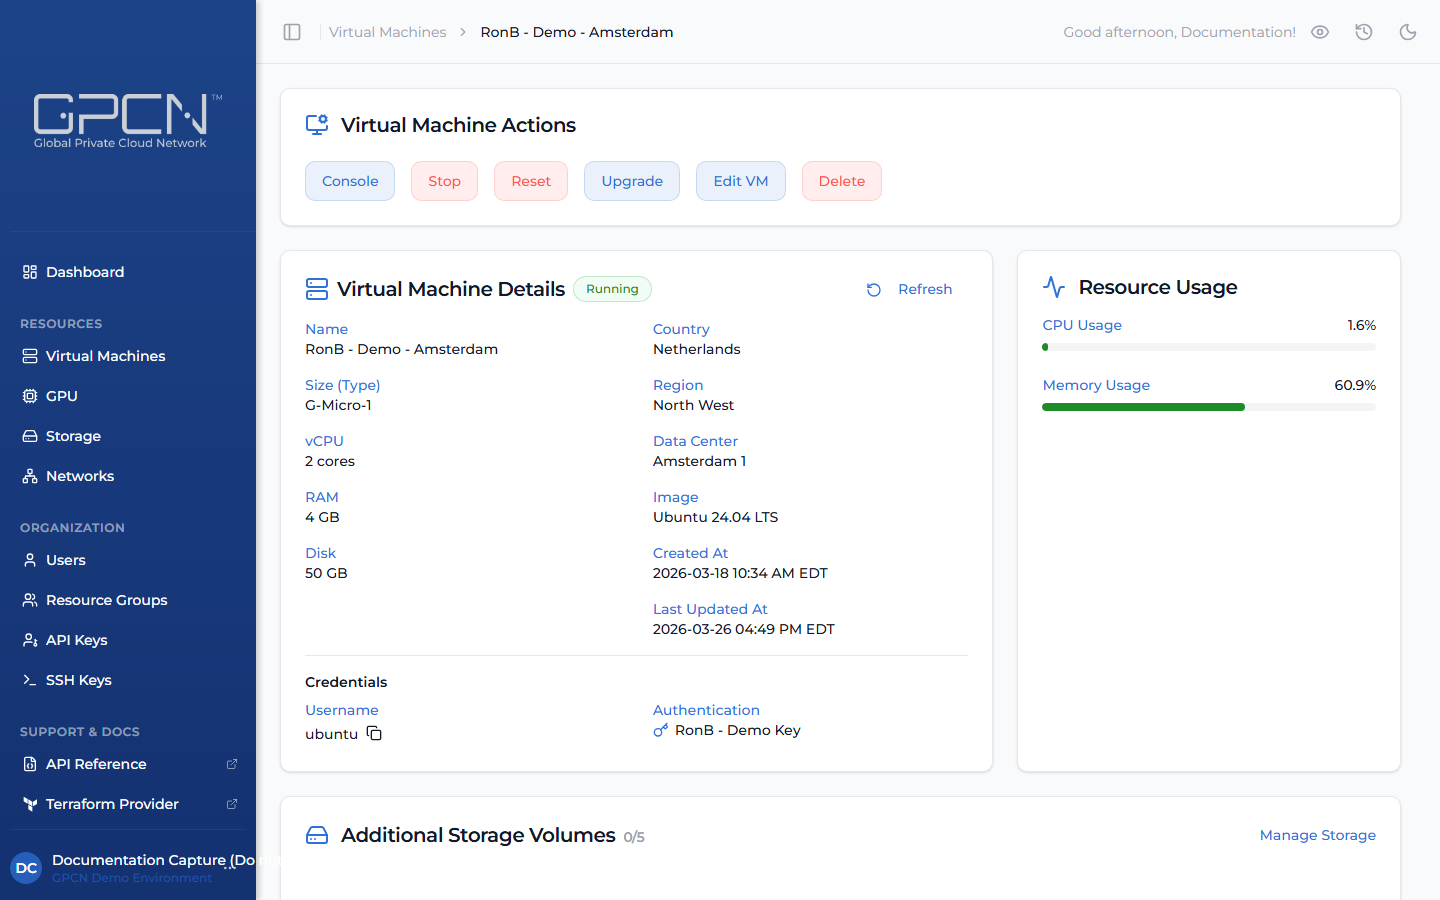Click the Networks icon in sidebar
This screenshot has width=1440, height=900.
tap(30, 476)
